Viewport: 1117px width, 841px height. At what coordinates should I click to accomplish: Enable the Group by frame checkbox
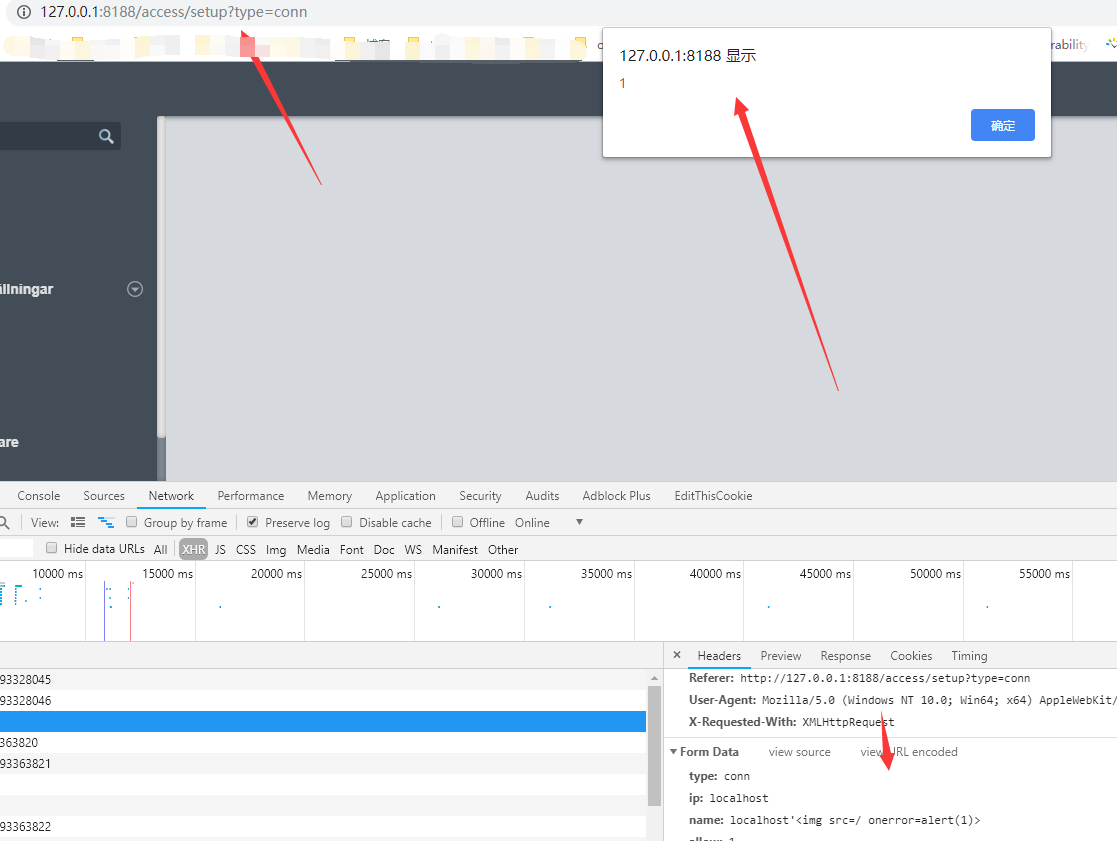click(132, 522)
